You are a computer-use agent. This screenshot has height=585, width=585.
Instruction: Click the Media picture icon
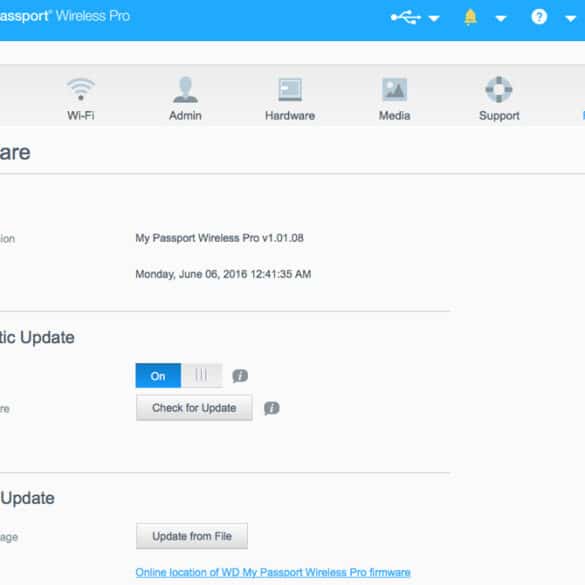pos(395,90)
